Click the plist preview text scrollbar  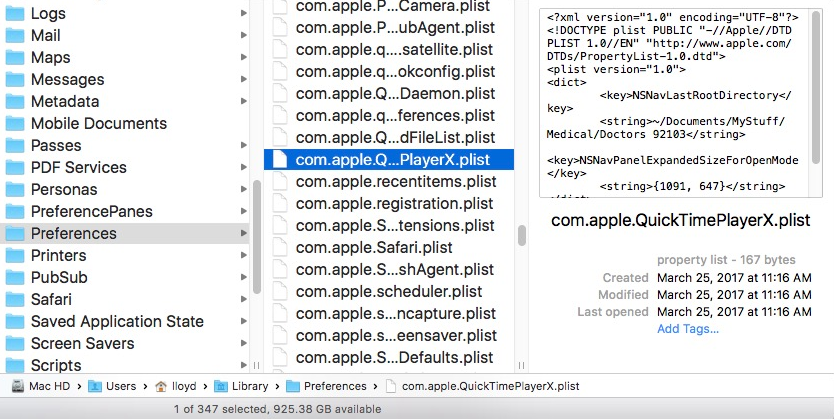tap(816, 88)
